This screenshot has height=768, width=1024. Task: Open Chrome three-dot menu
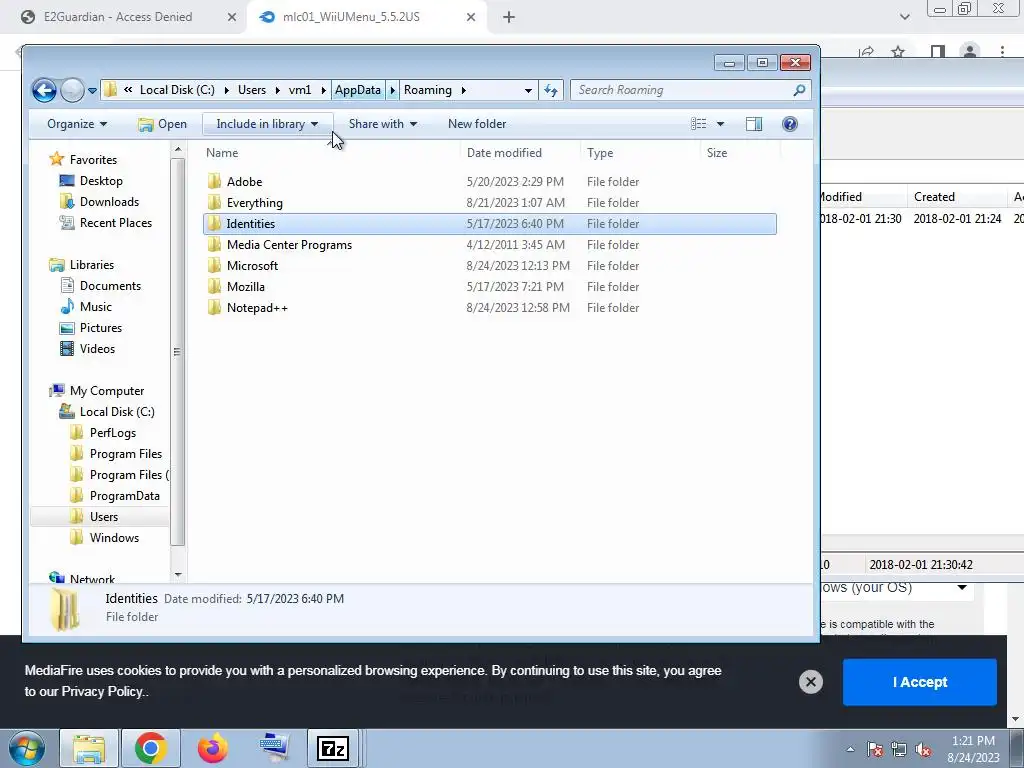[1002, 51]
